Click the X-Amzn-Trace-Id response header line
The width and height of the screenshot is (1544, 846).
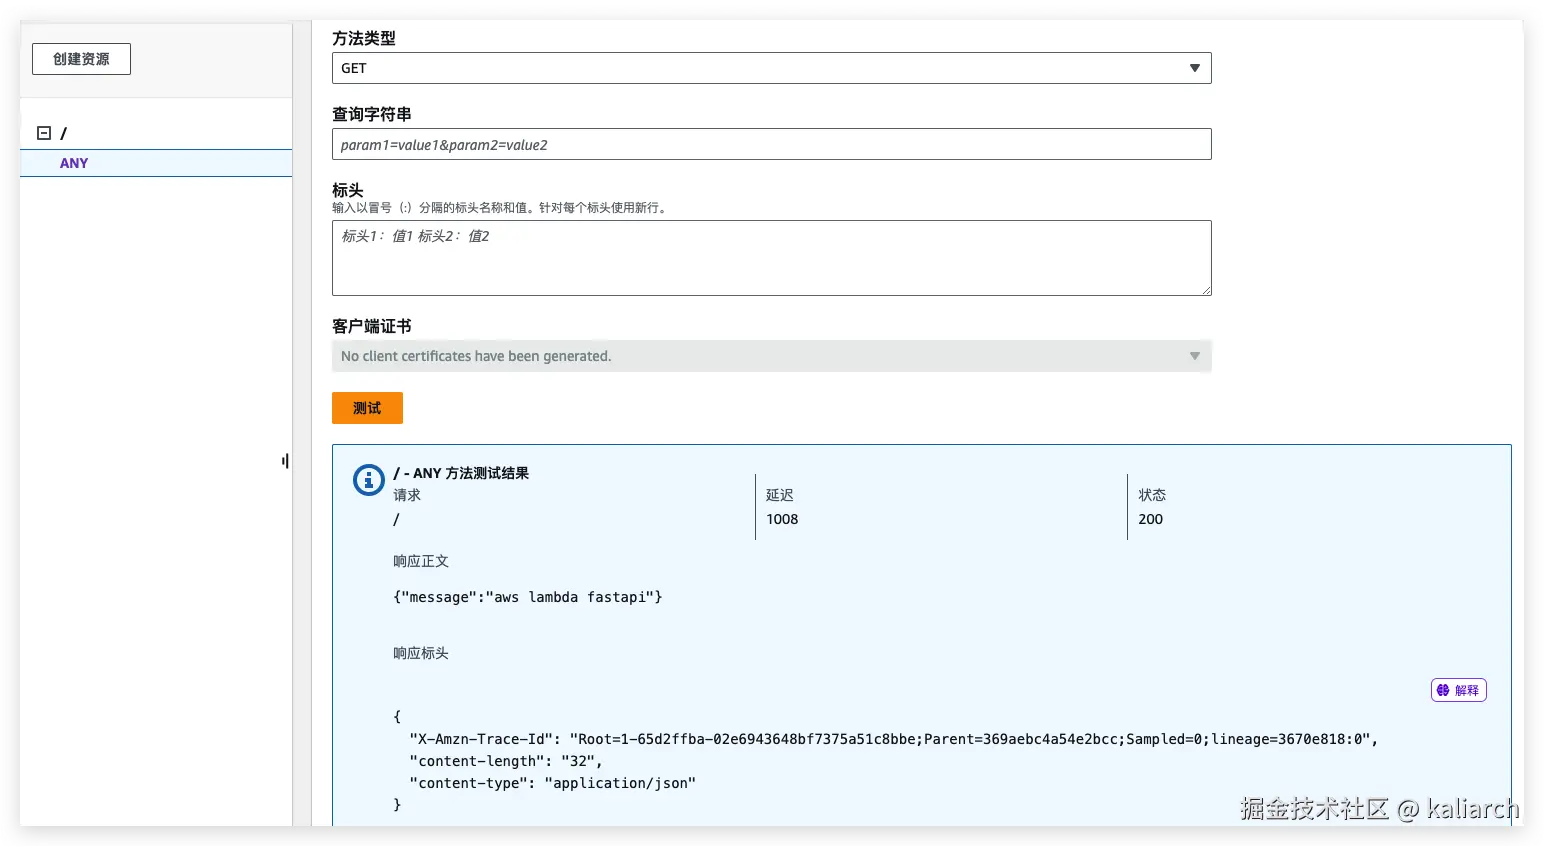click(893, 739)
